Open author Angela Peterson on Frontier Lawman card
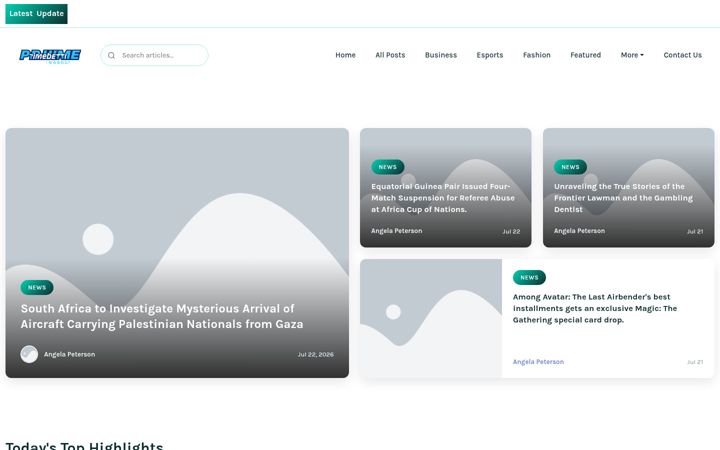 [x=579, y=231]
